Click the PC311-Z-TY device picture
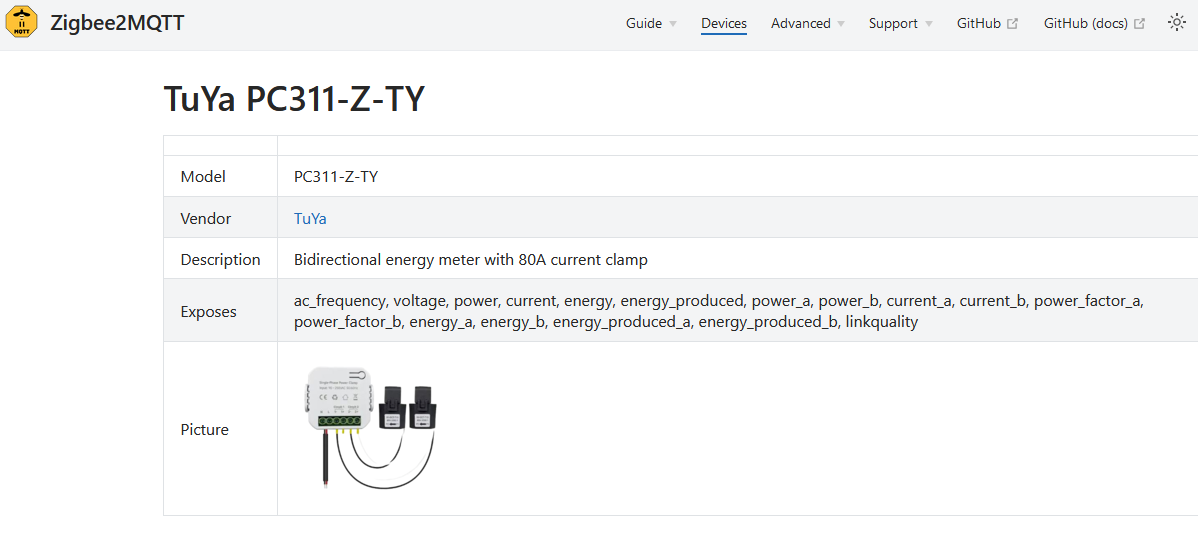This screenshot has height=558, width=1198. pos(371,427)
